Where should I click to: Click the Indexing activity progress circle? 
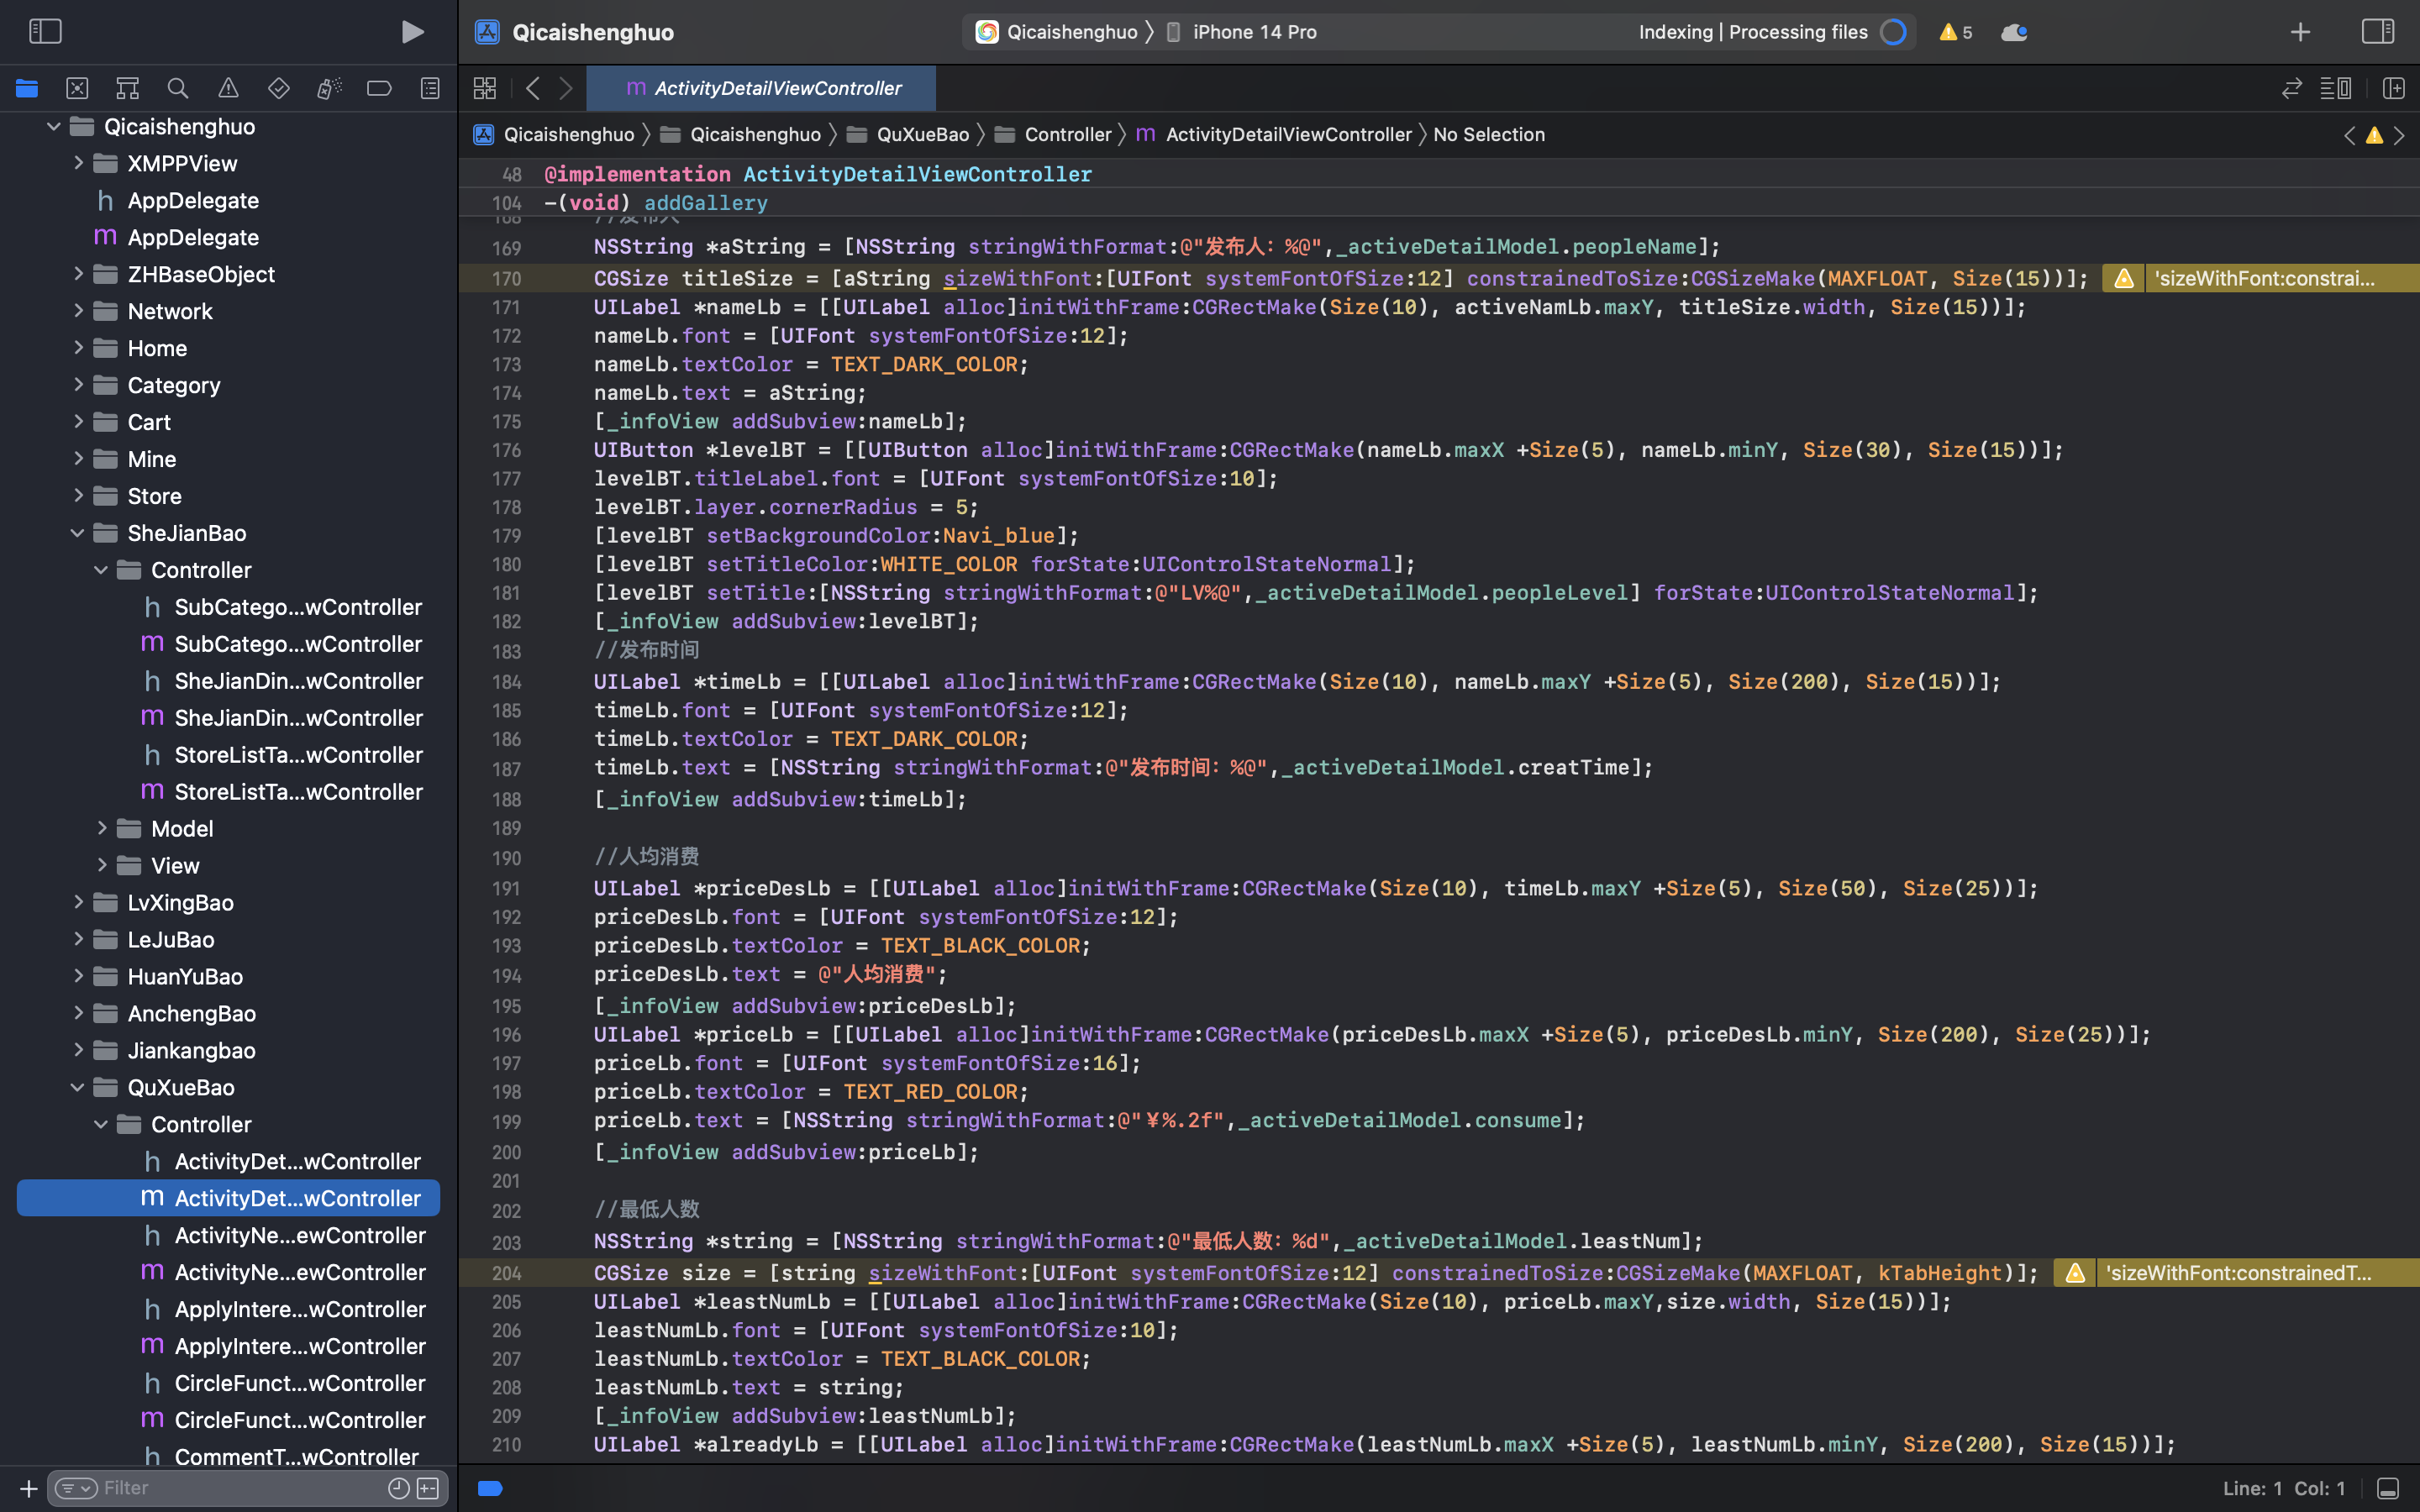click(1893, 32)
